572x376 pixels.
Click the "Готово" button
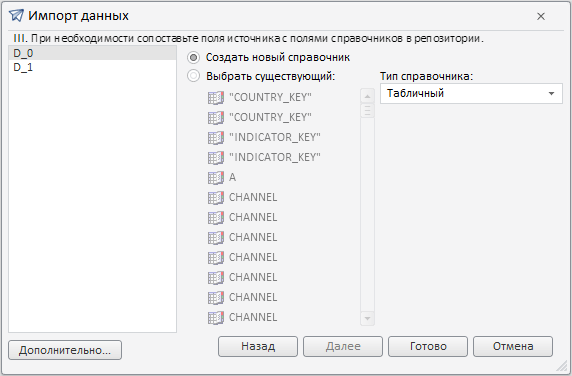(x=428, y=346)
